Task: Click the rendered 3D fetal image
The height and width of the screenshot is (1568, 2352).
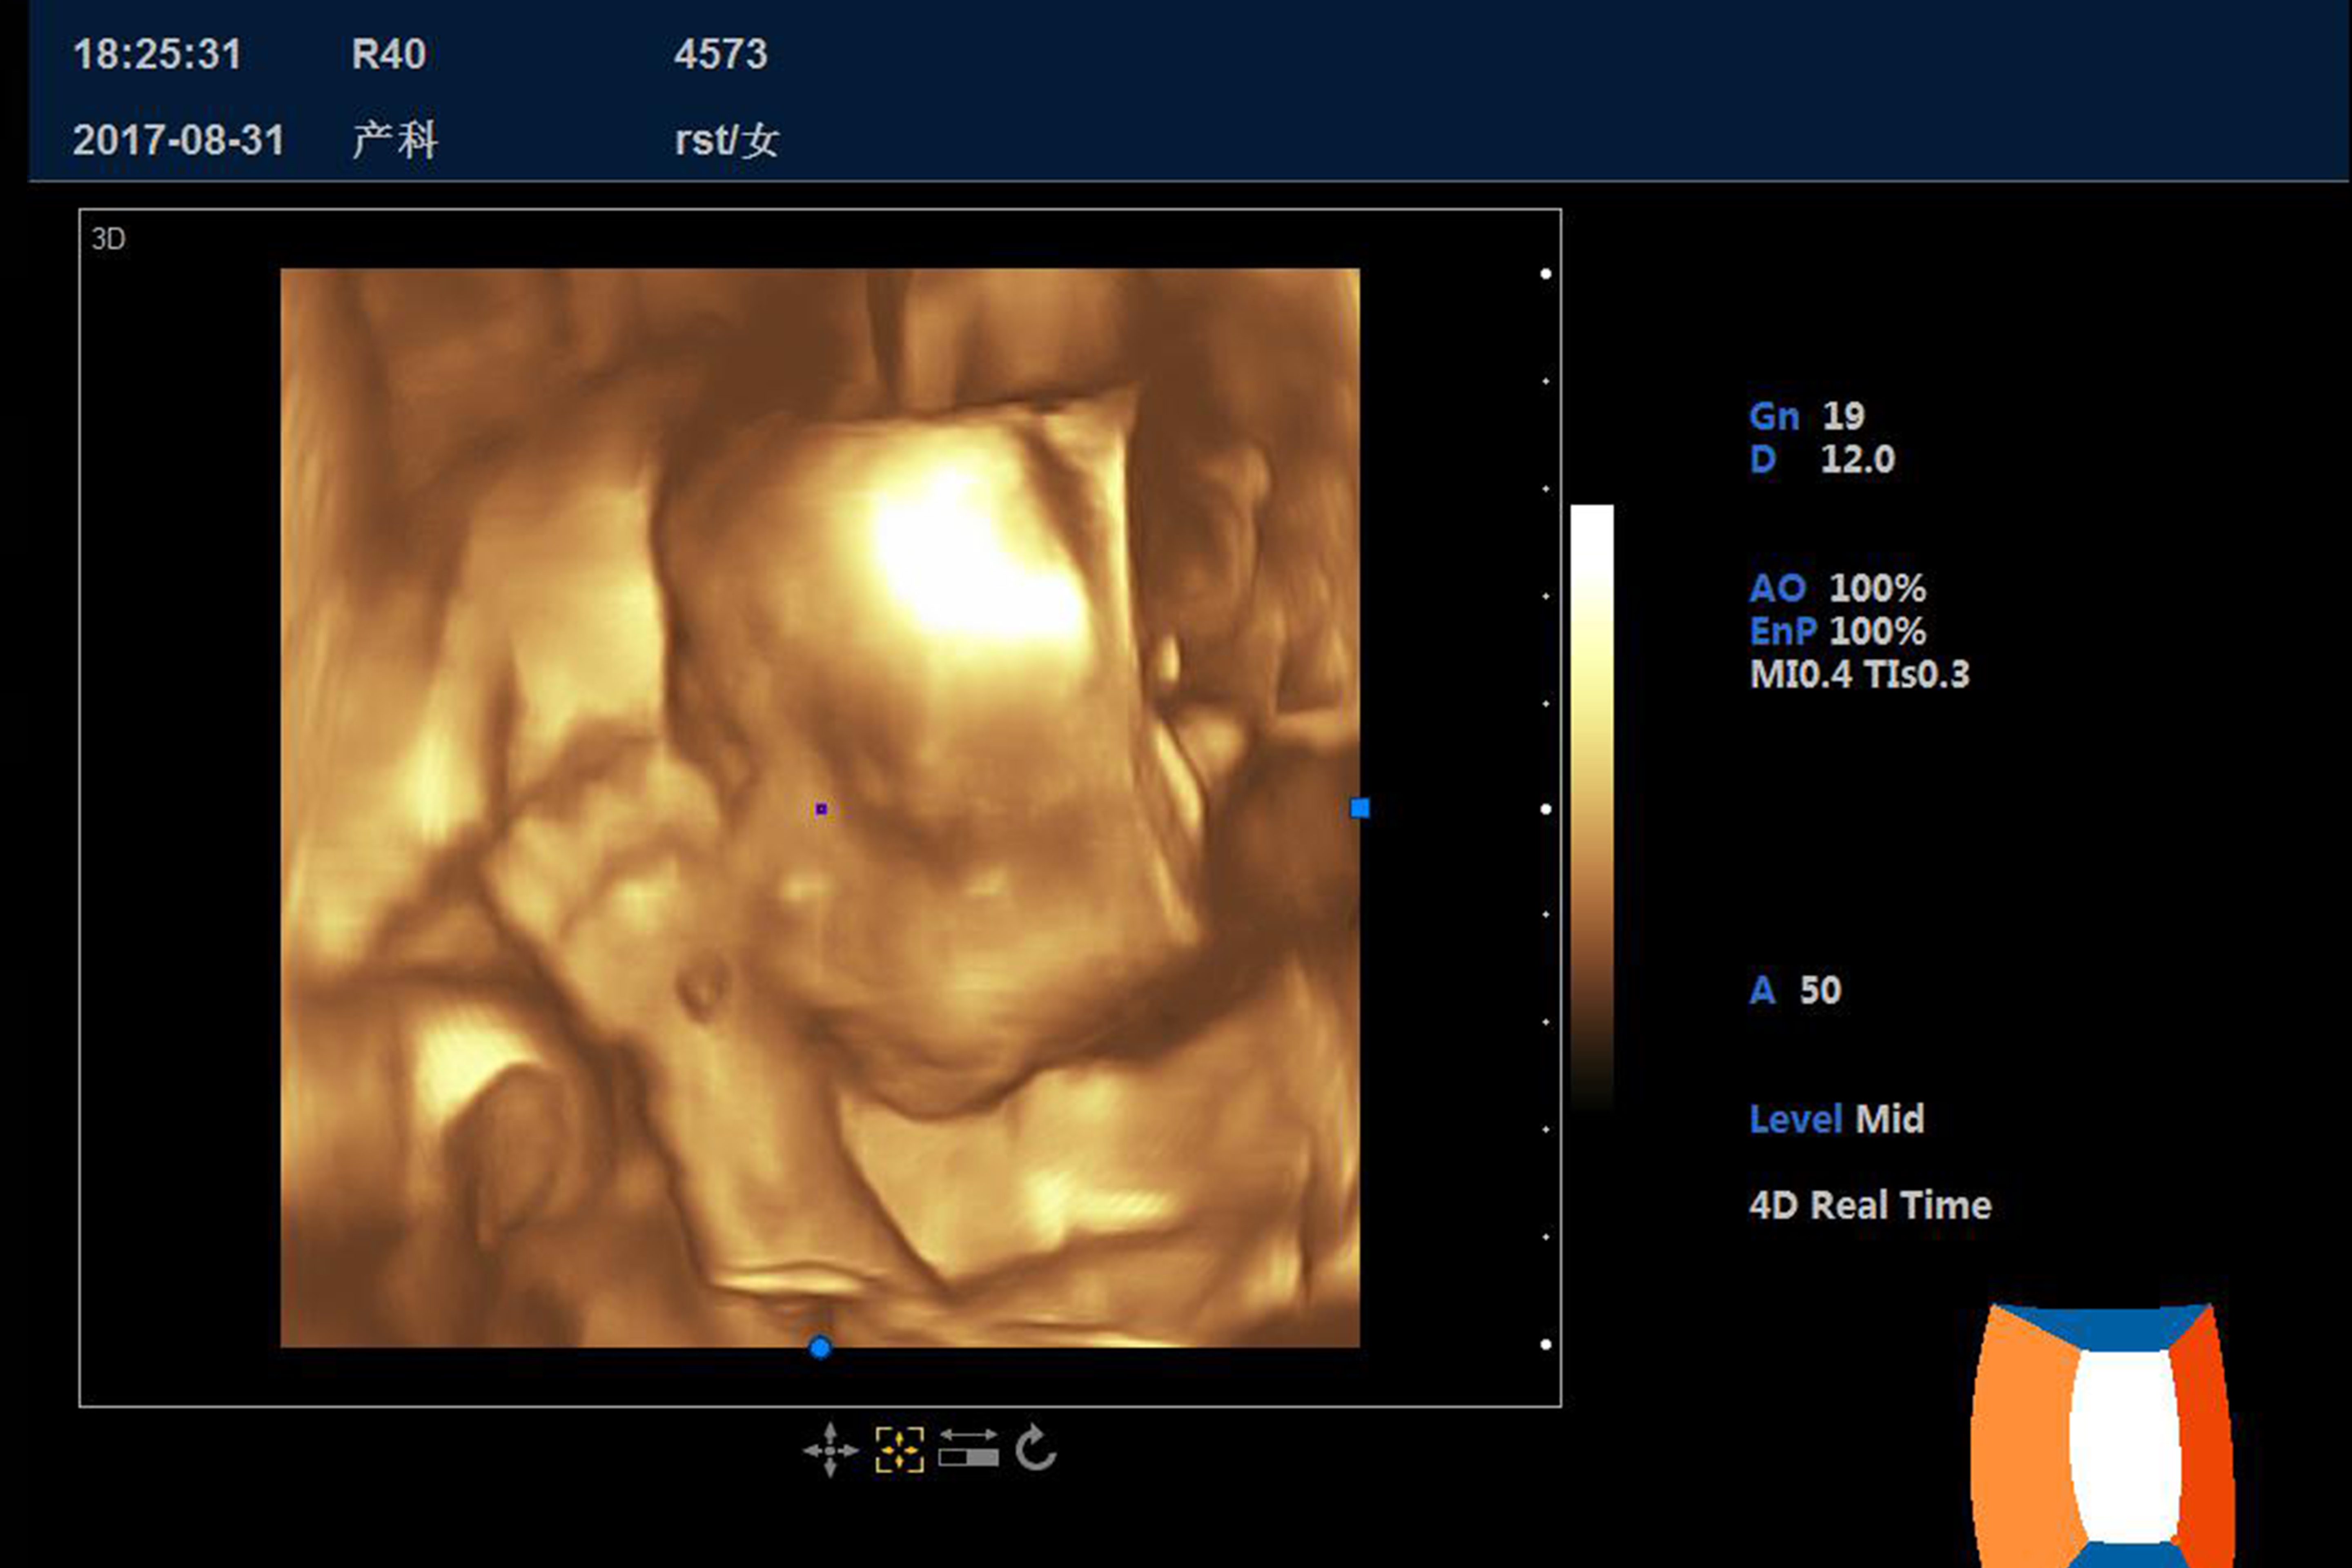Action: pyautogui.click(x=820, y=808)
